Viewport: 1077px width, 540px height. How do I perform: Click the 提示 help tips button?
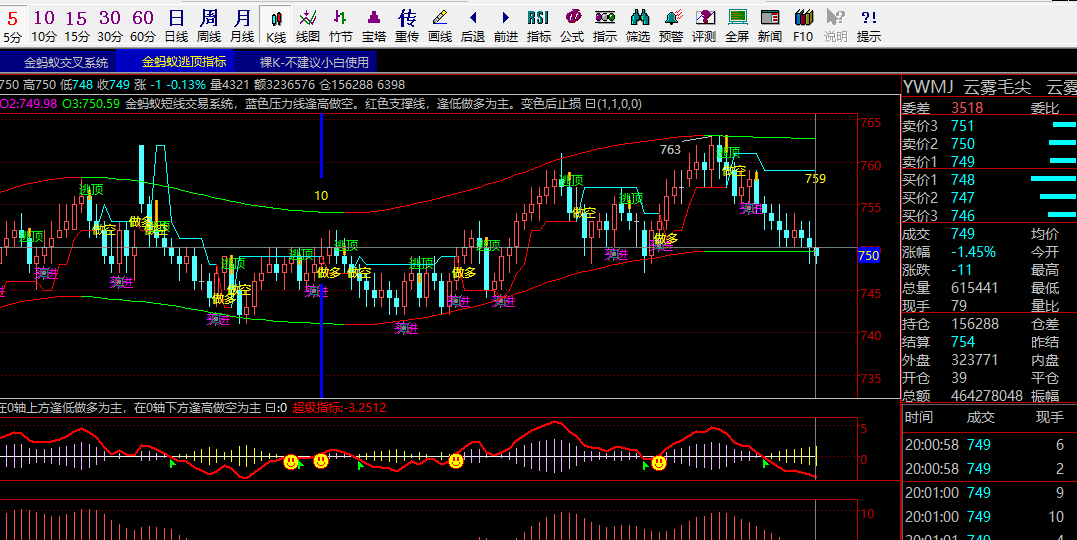[869, 25]
